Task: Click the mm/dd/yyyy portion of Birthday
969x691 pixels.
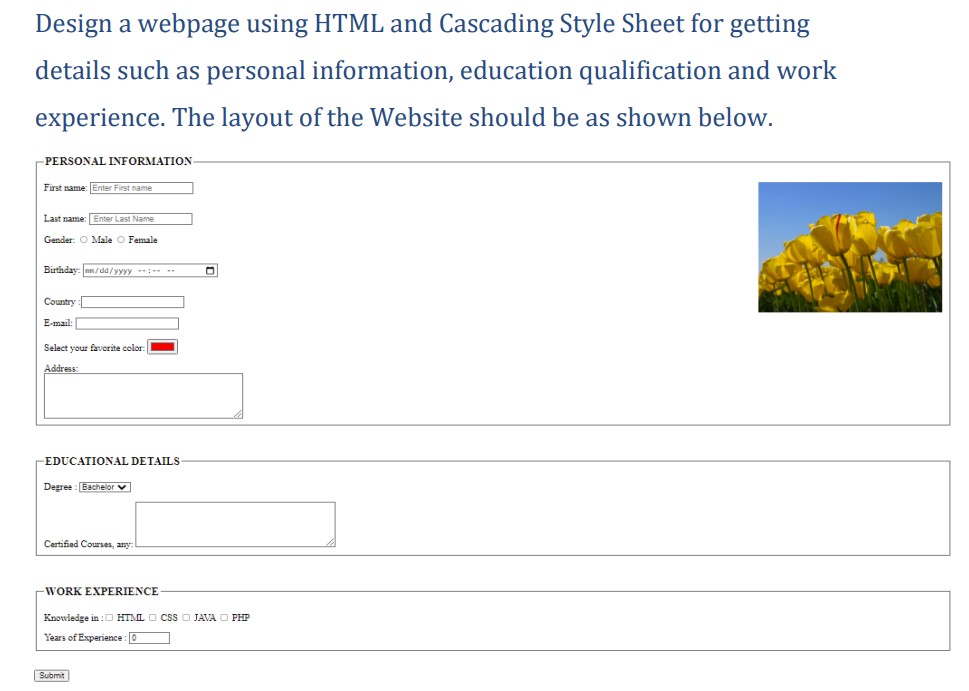Action: pyautogui.click(x=108, y=270)
